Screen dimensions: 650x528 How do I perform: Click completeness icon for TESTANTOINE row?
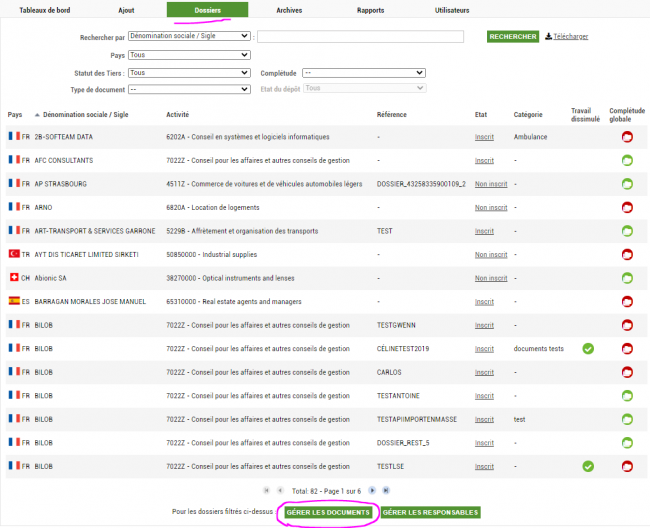(627, 396)
